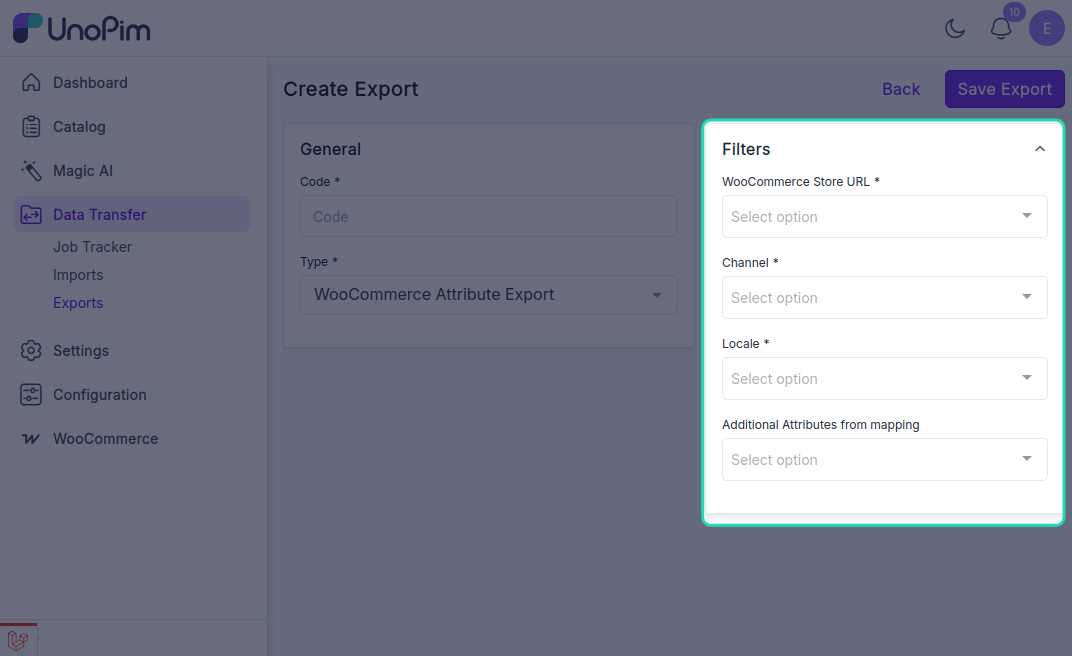Select Data Transfer in sidebar
Image resolution: width=1072 pixels, height=656 pixels.
tap(132, 215)
